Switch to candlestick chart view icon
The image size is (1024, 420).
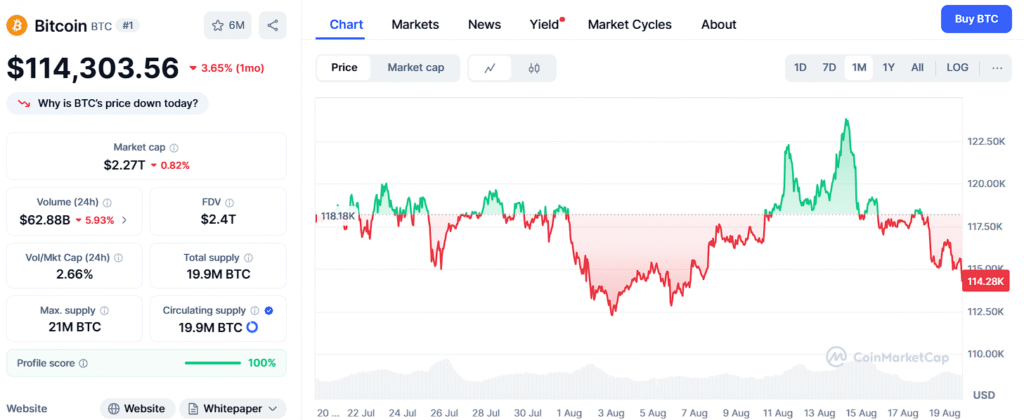[x=534, y=68]
